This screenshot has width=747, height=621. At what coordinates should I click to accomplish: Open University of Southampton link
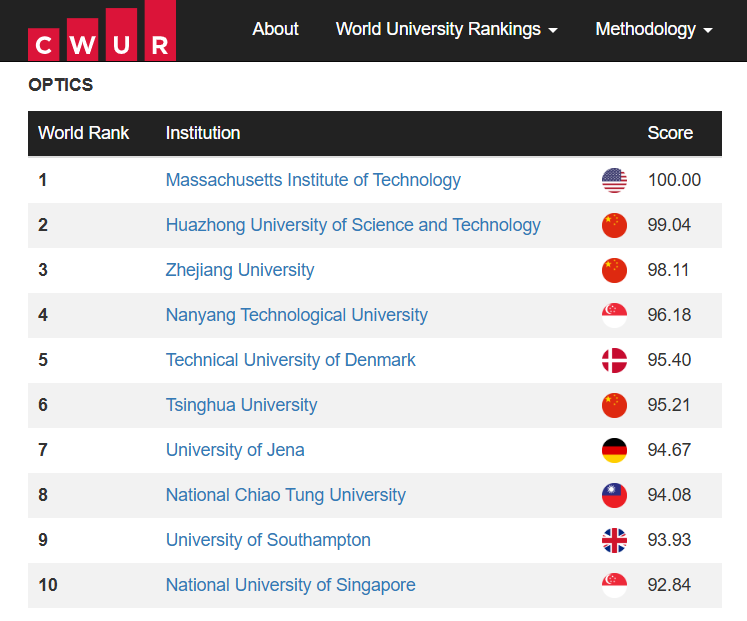click(x=268, y=540)
